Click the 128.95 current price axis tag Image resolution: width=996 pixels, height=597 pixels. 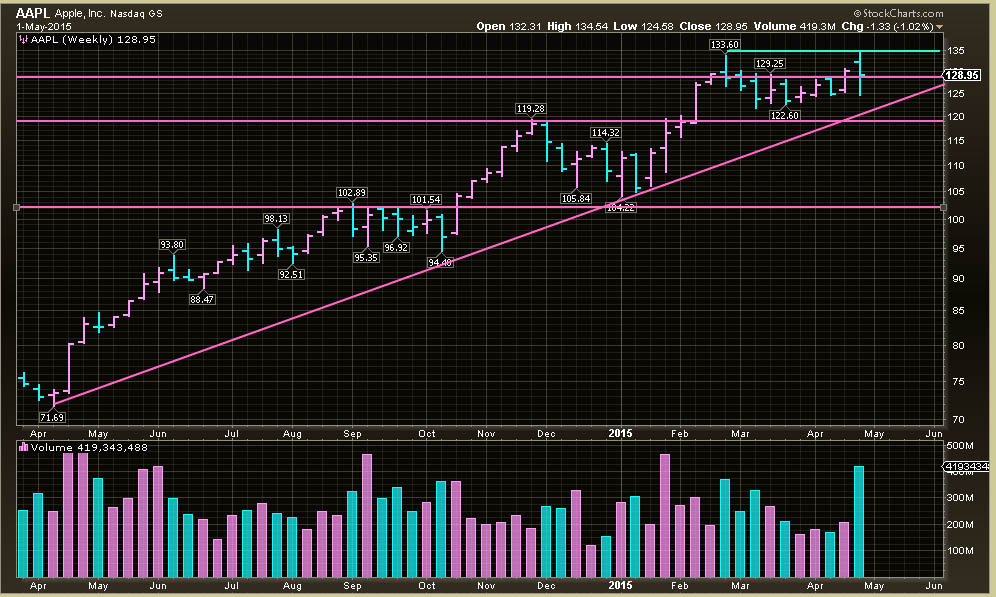point(962,76)
